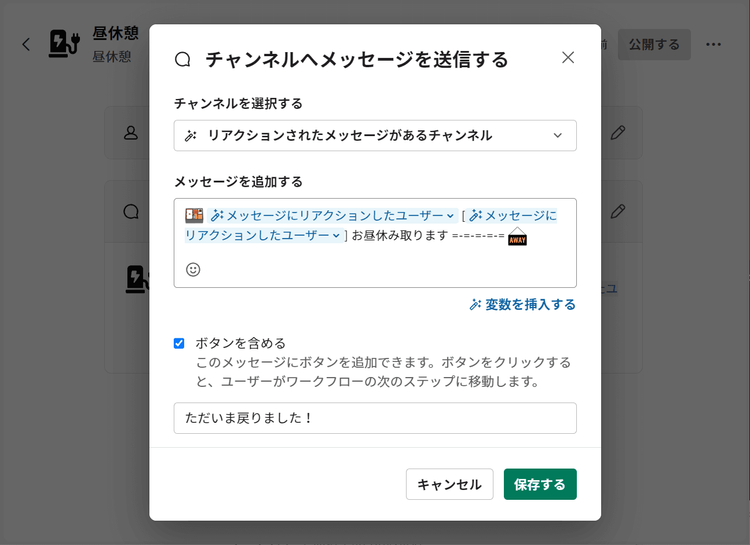This screenshot has width=750, height=545.
Task: Click the emoji smiley icon in message box
Action: (x=193, y=269)
